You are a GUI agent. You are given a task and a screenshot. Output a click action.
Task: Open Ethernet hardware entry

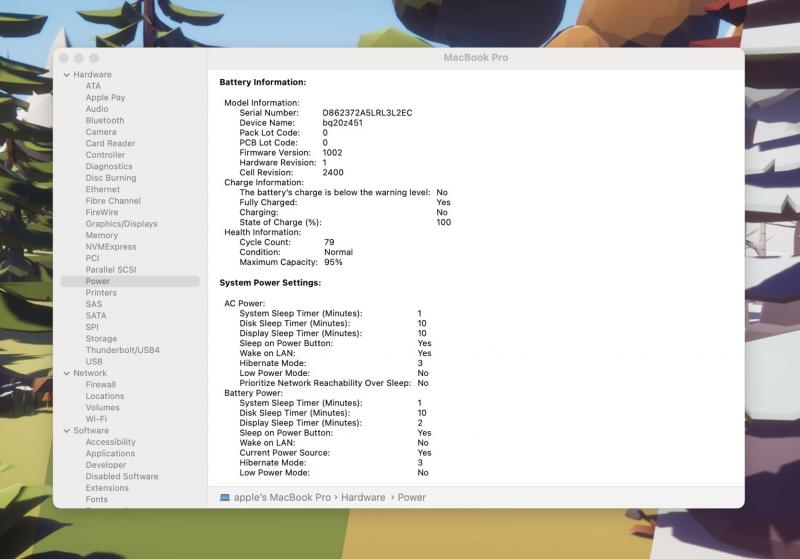[103, 189]
